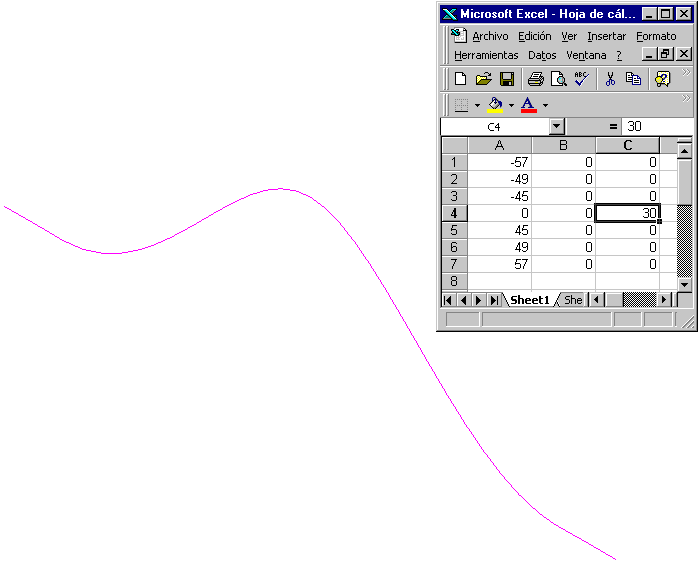699x562 pixels.
Task: Expand the borders dropdown arrow
Action: tap(477, 105)
